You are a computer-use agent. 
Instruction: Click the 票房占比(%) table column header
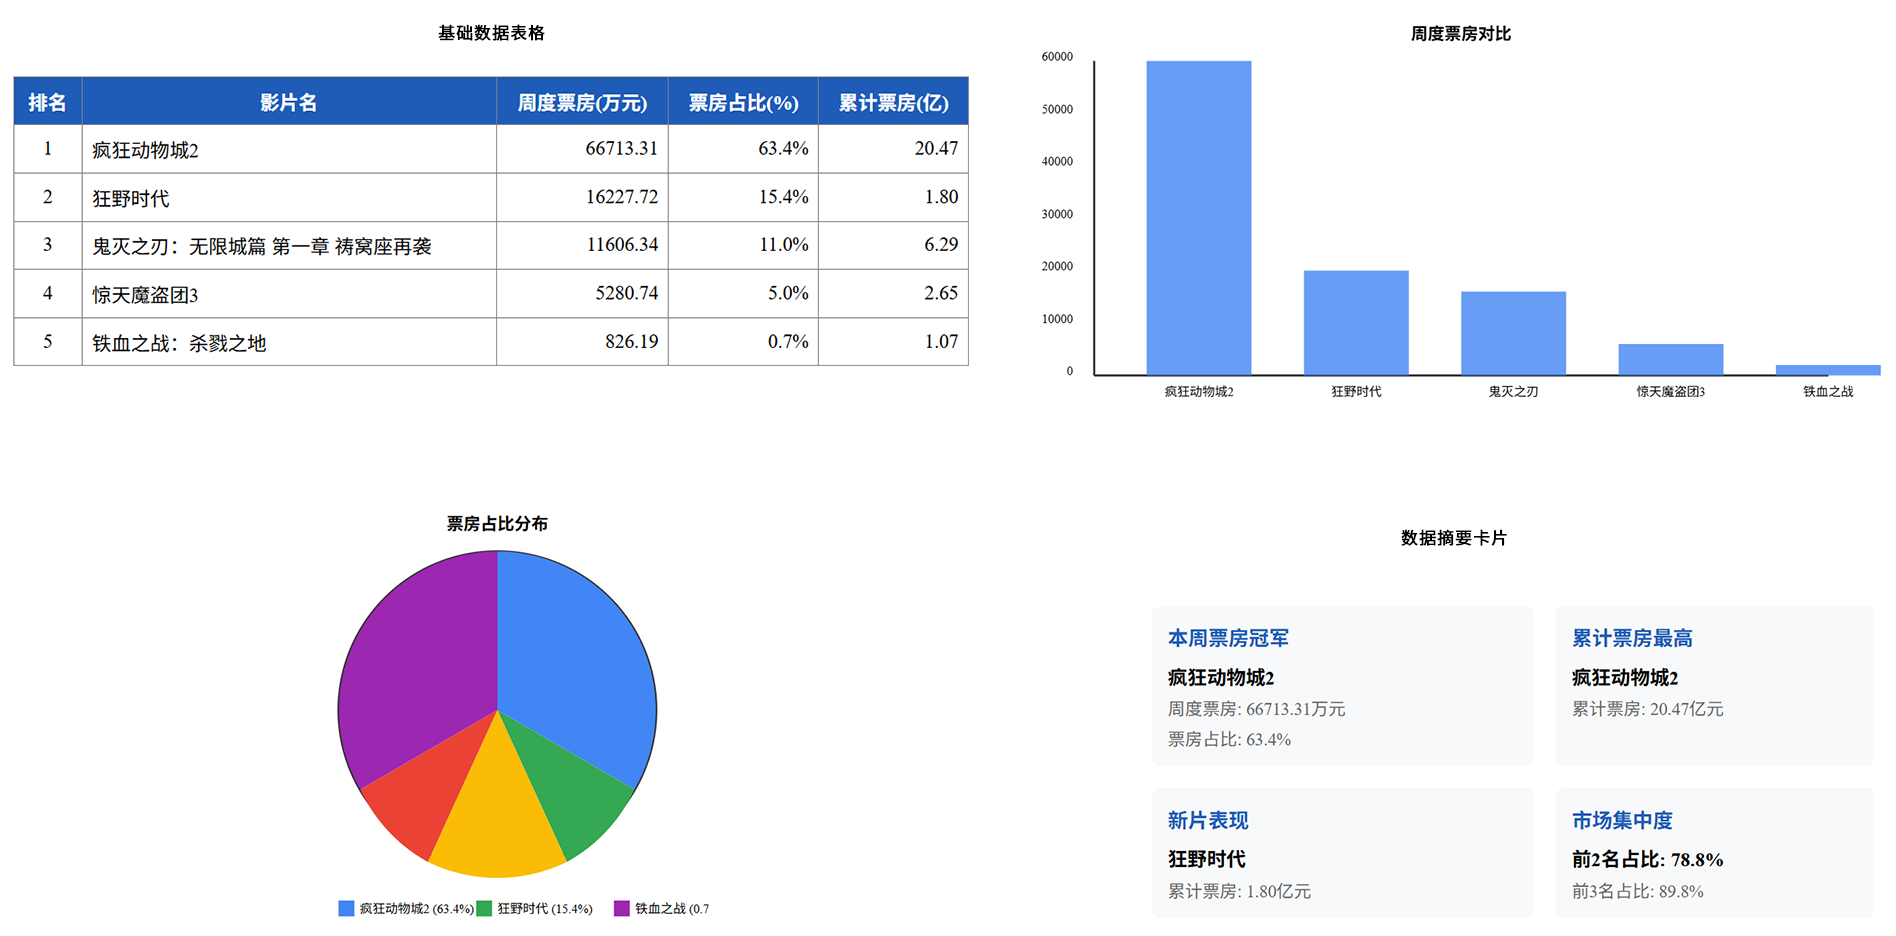coord(743,102)
